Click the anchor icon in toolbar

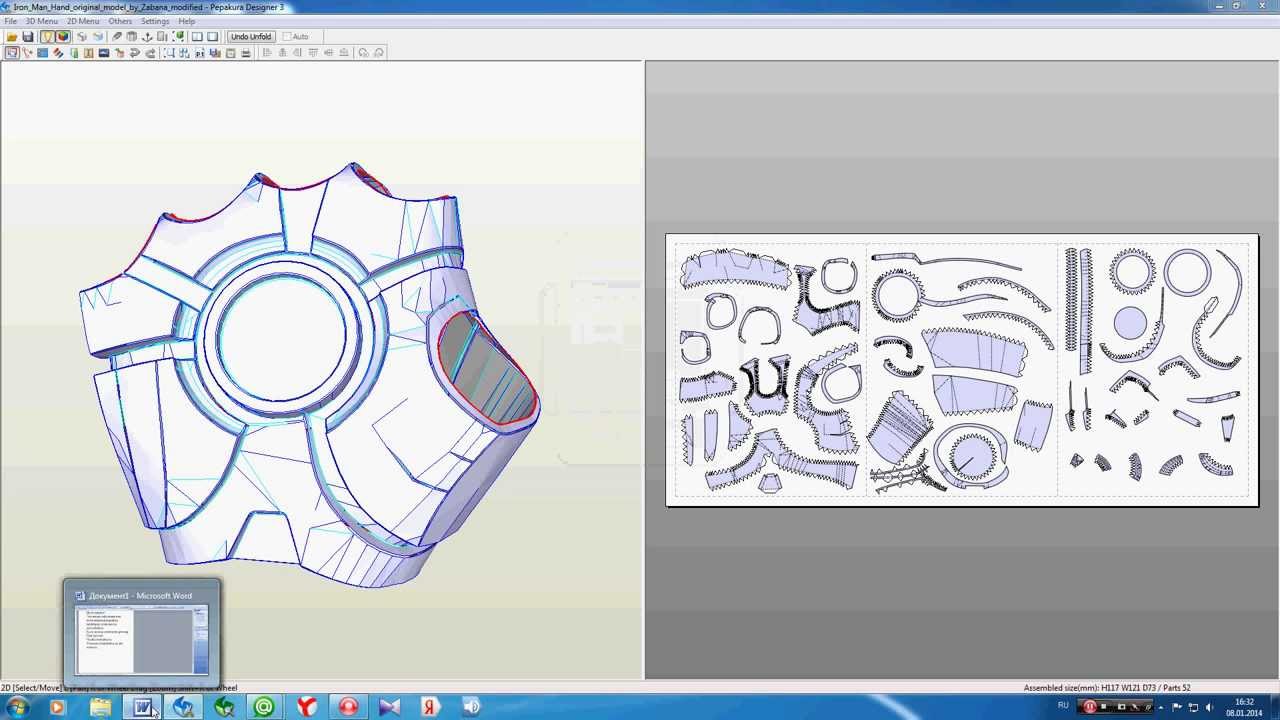click(x=147, y=37)
